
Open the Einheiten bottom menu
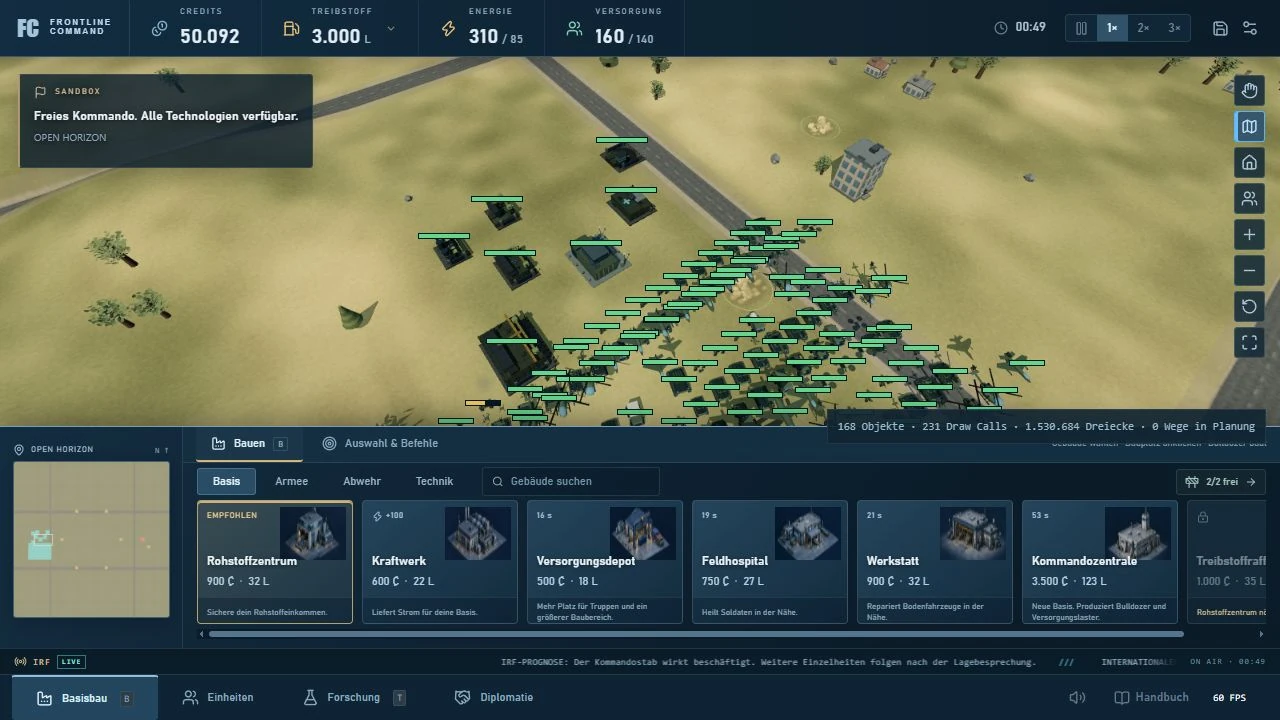[218, 697]
